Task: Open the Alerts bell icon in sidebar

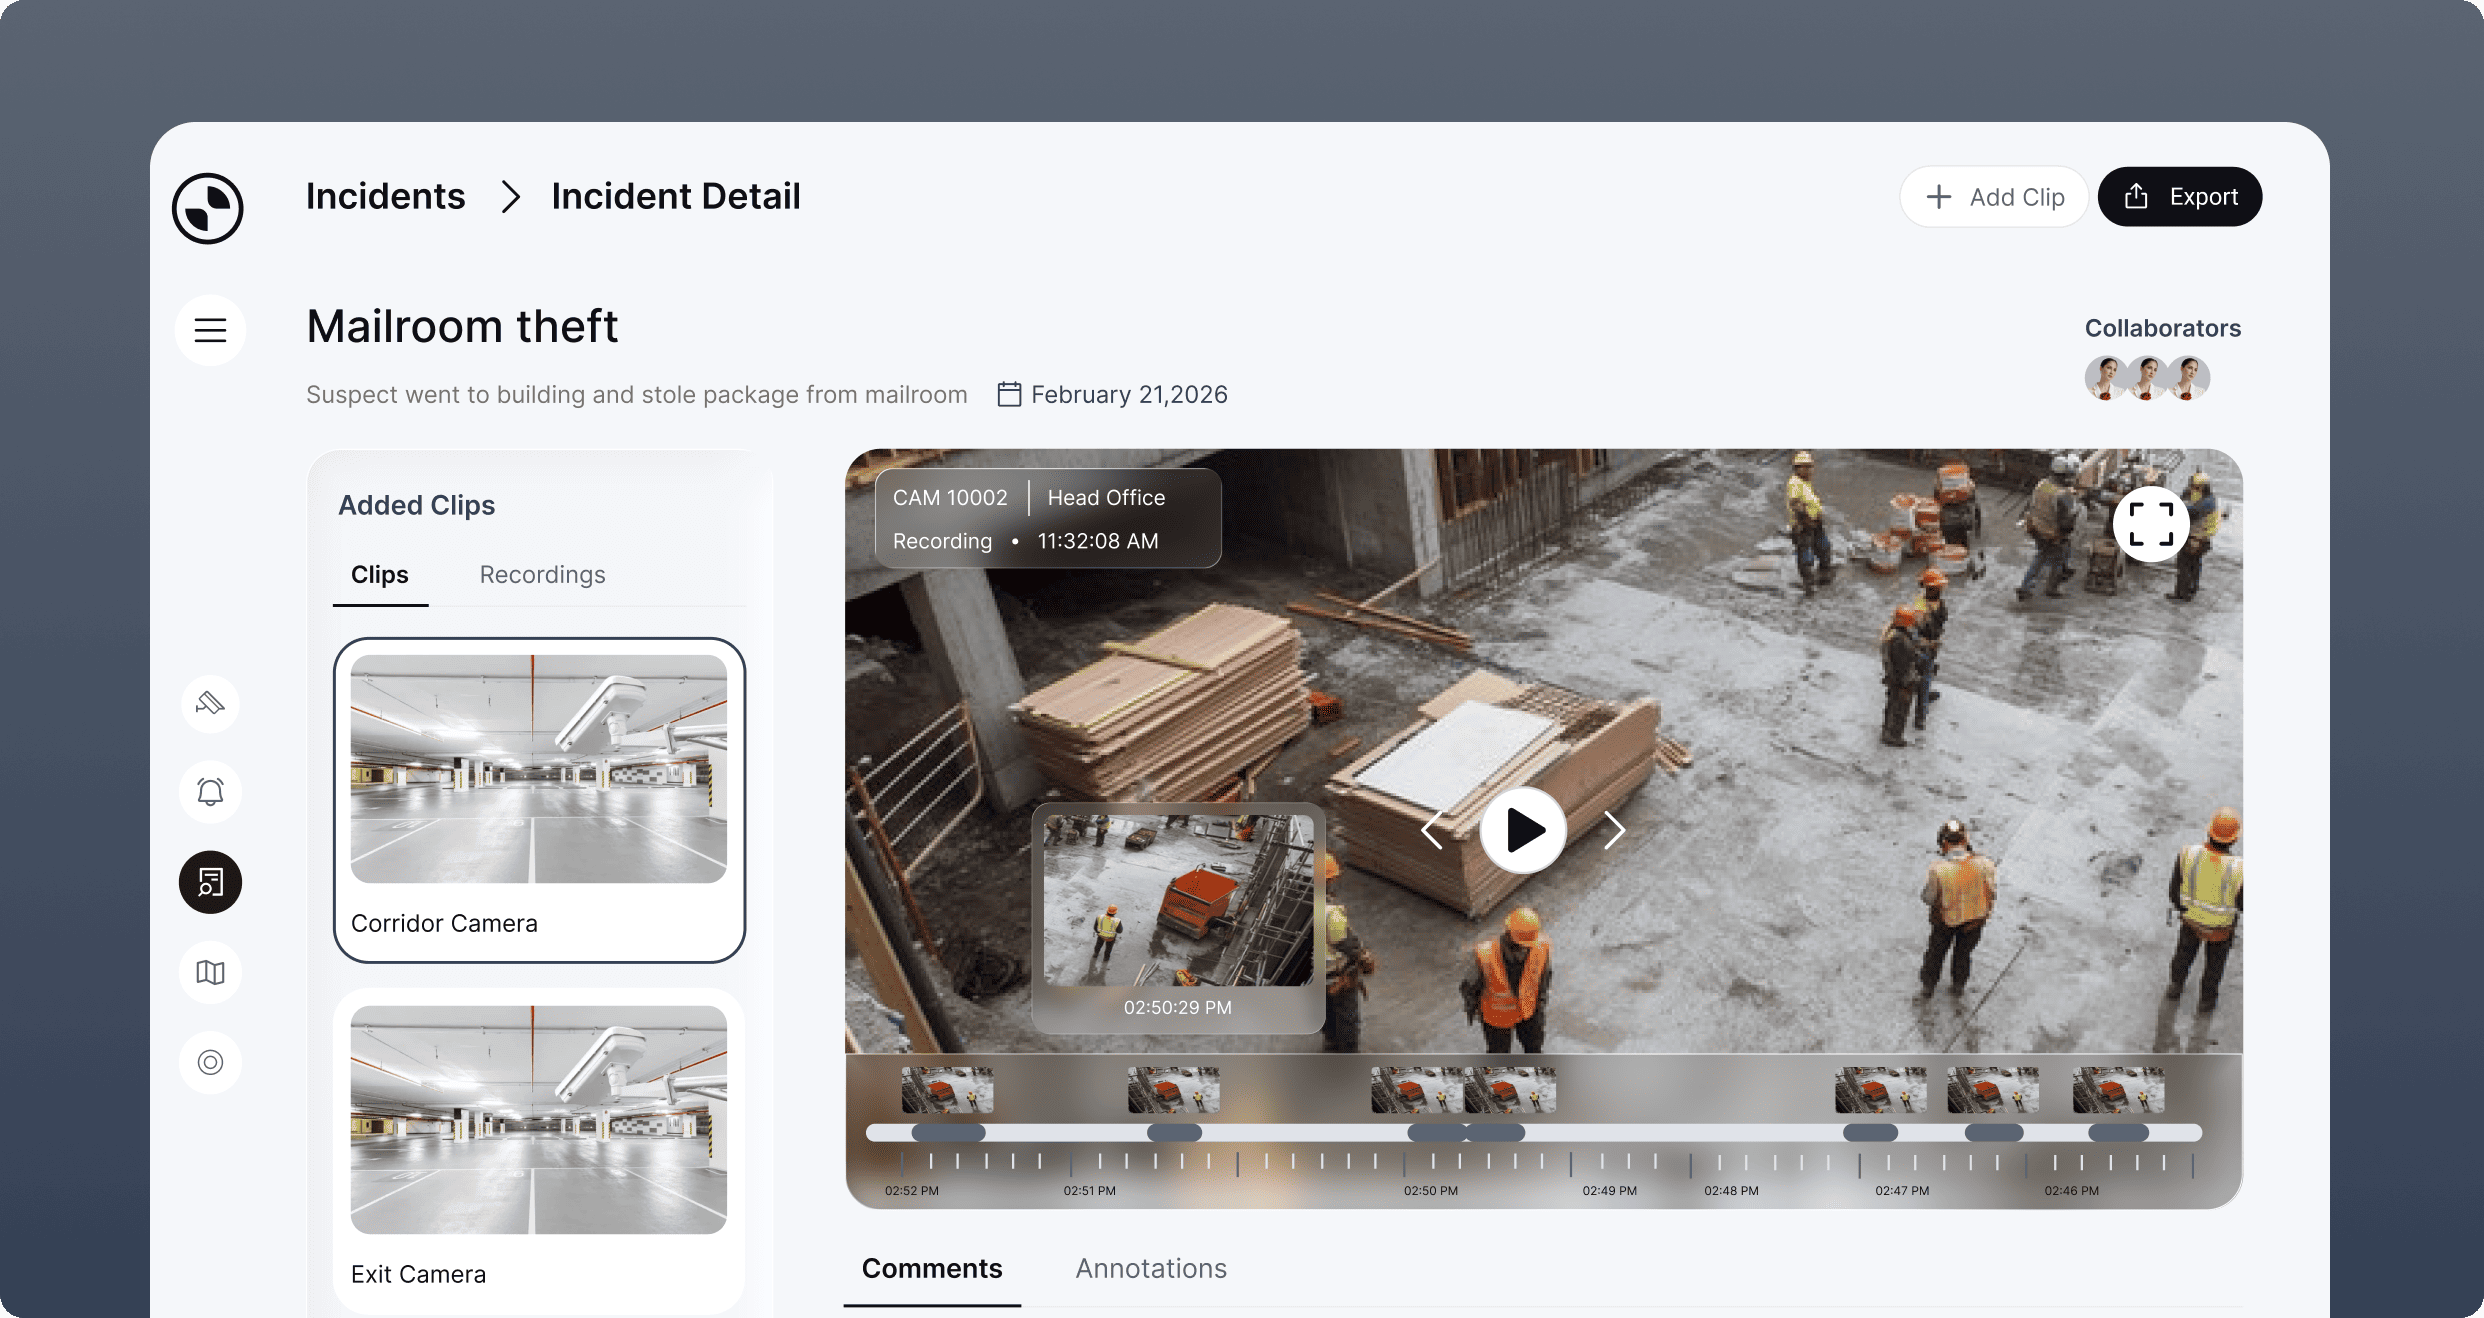Action: point(209,791)
